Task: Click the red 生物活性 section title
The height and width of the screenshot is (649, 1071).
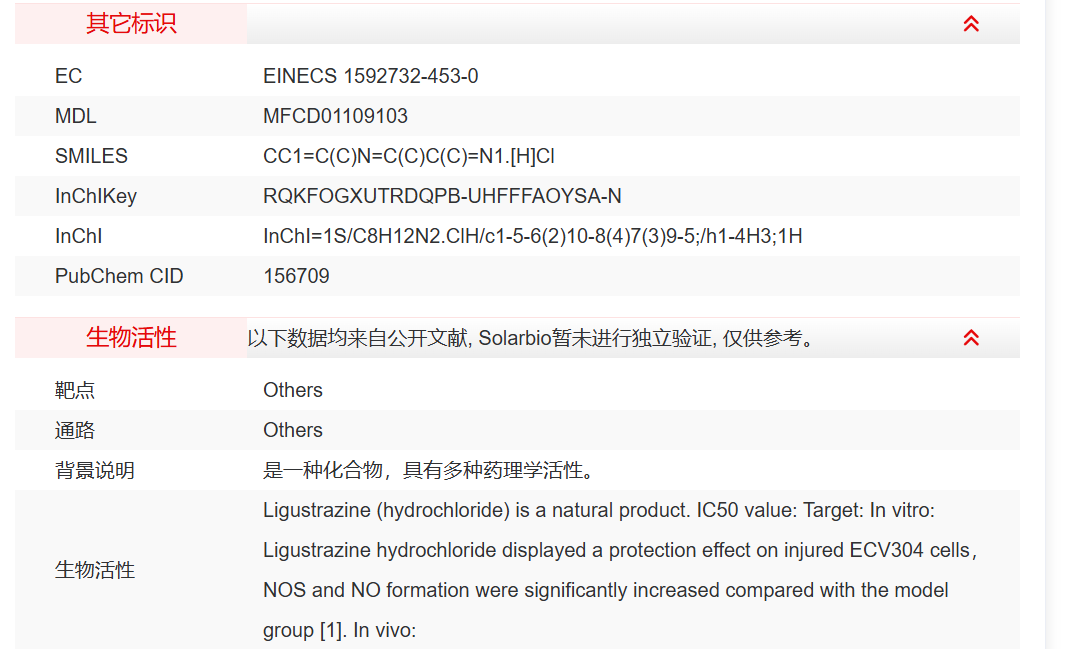Action: pos(131,338)
